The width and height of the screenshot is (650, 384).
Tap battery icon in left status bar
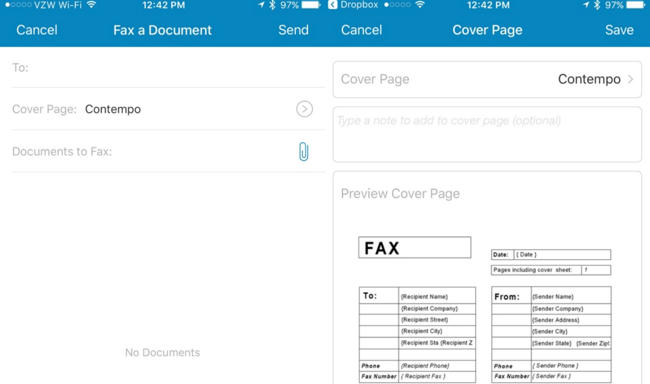click(x=311, y=5)
